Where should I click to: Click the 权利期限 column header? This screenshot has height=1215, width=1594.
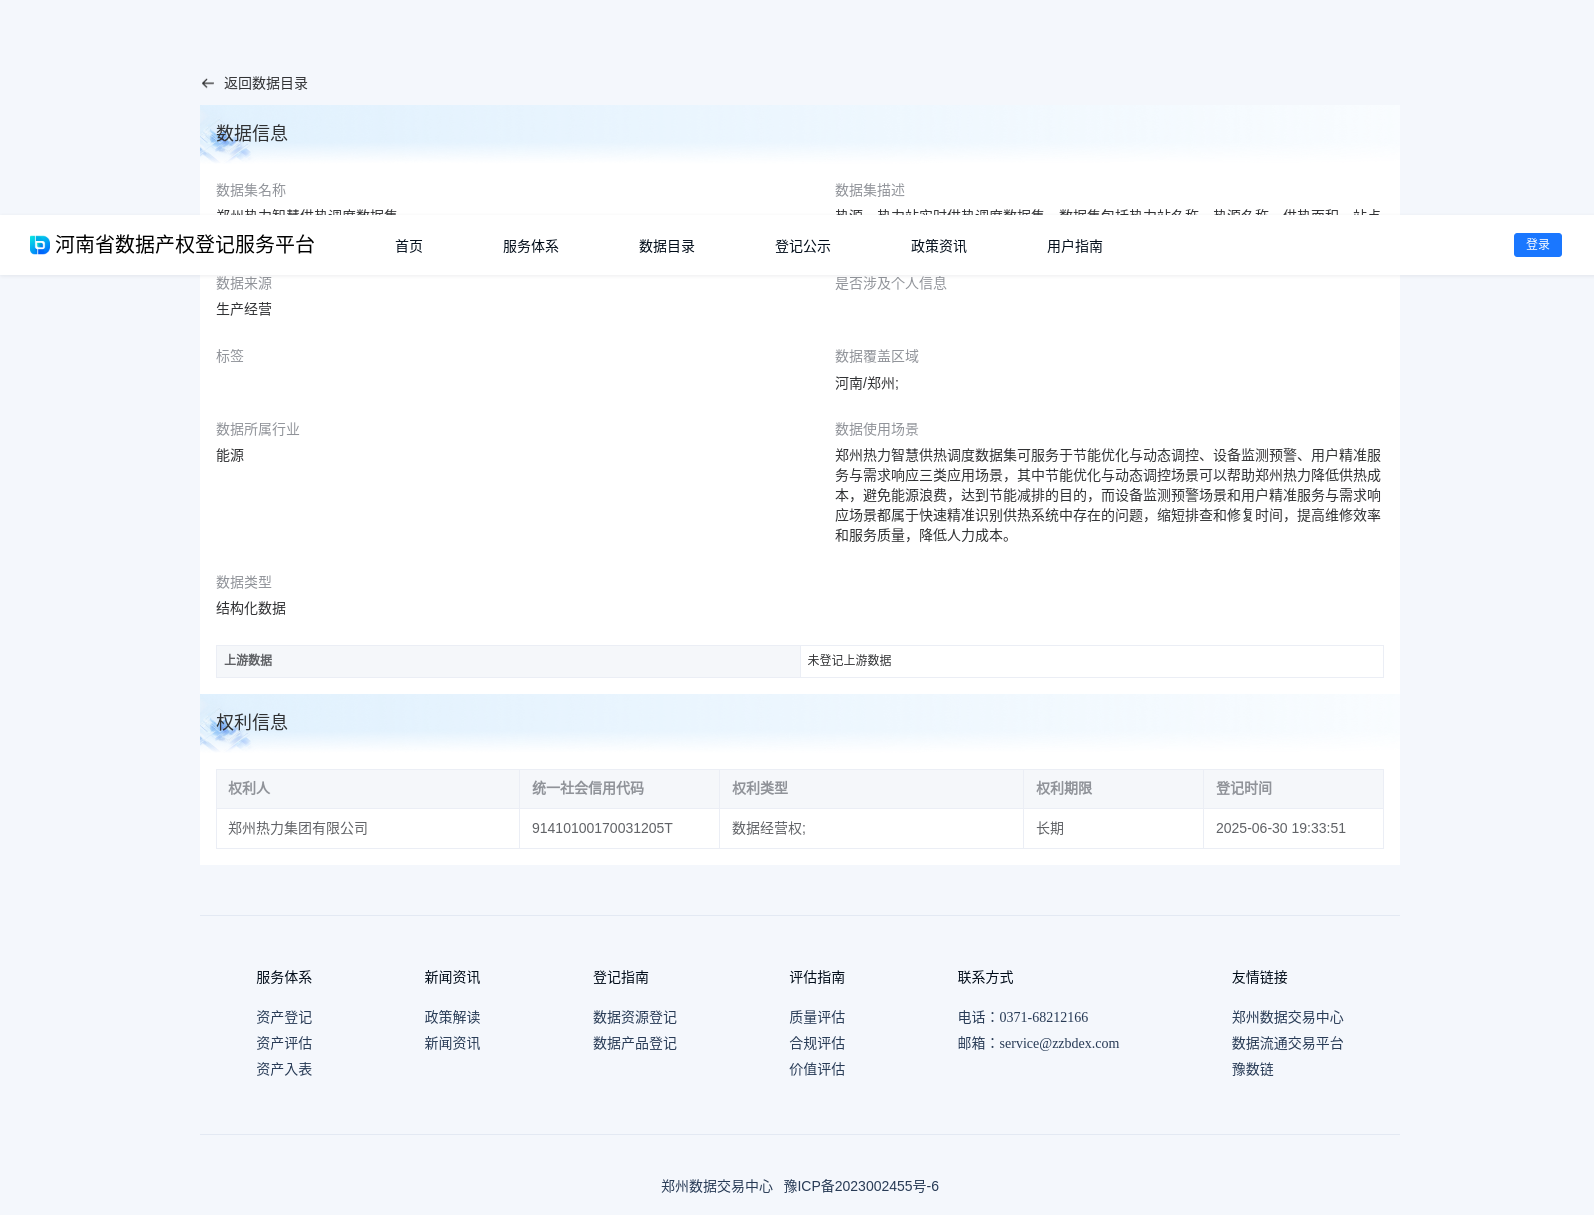[x=1113, y=788]
